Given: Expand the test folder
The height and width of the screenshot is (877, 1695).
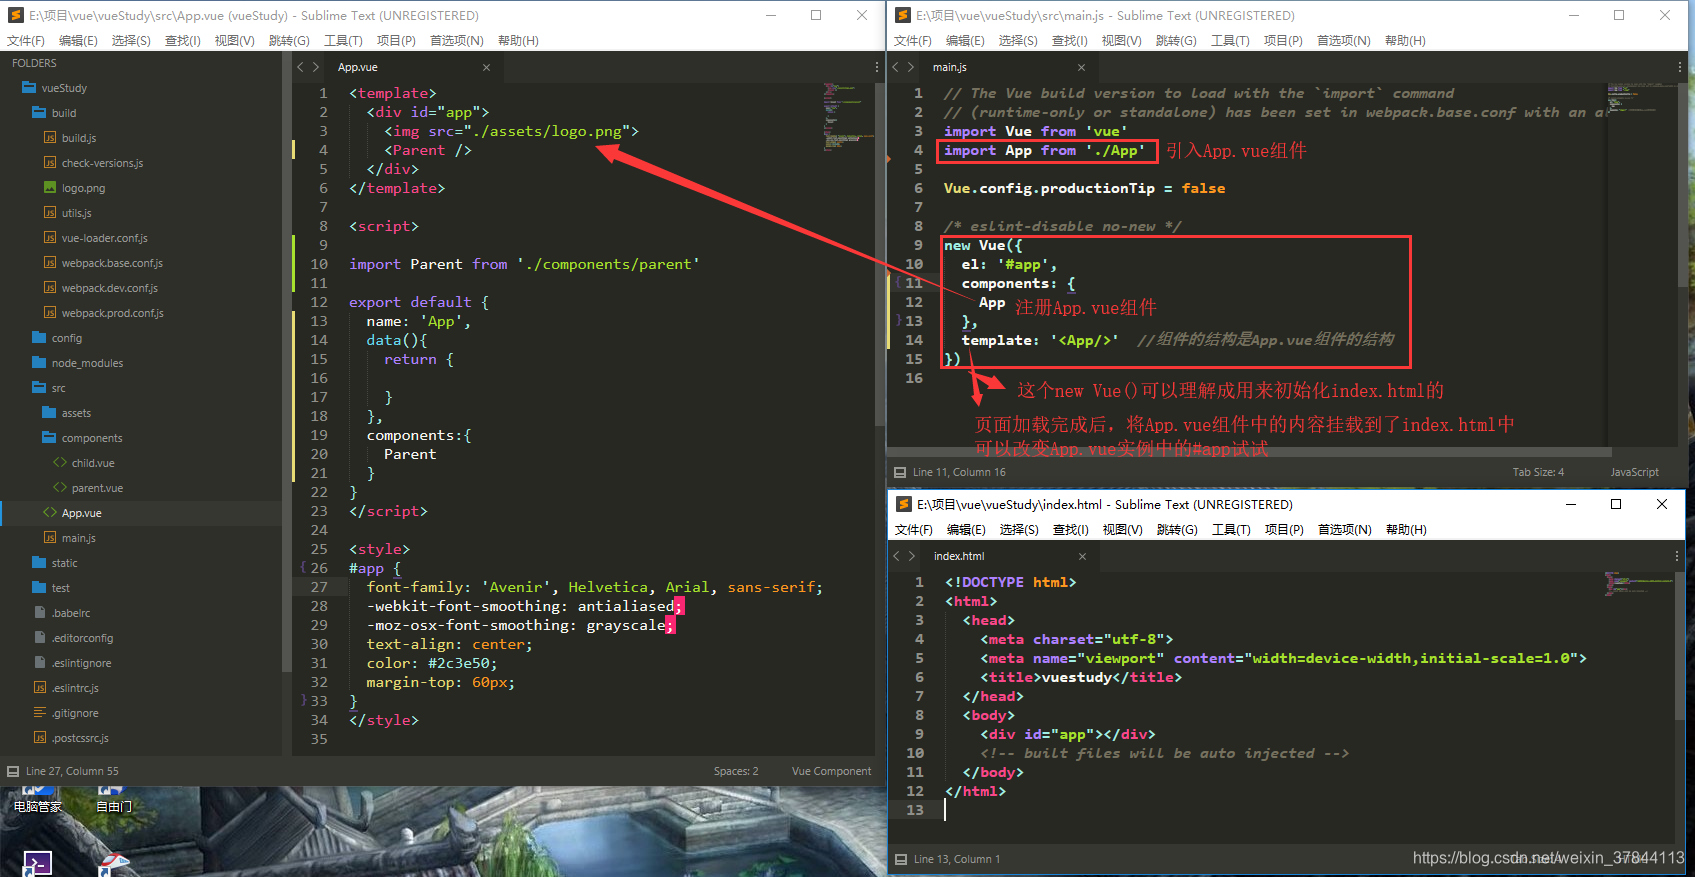Looking at the screenshot, I should [x=61, y=588].
